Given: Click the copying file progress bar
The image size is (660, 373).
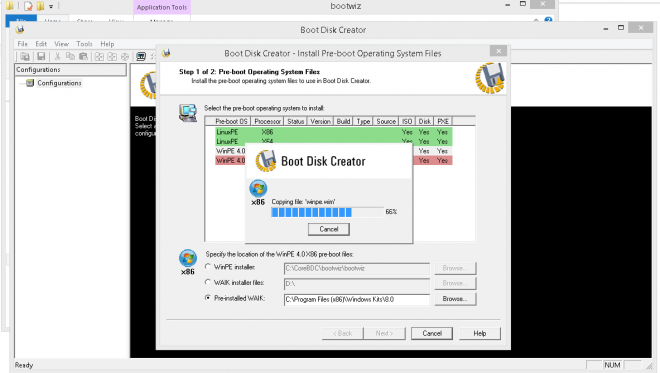Looking at the screenshot, I should 327,212.
